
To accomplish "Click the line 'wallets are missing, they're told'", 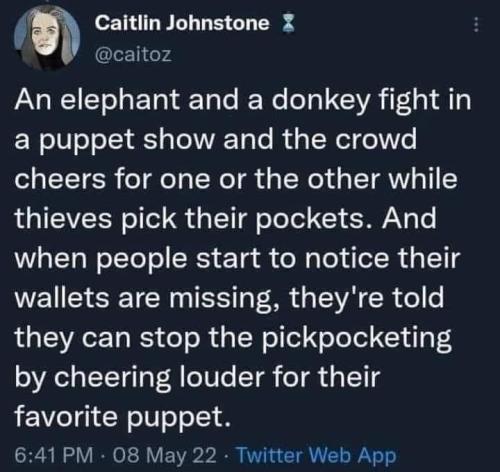I will click(x=229, y=299).
